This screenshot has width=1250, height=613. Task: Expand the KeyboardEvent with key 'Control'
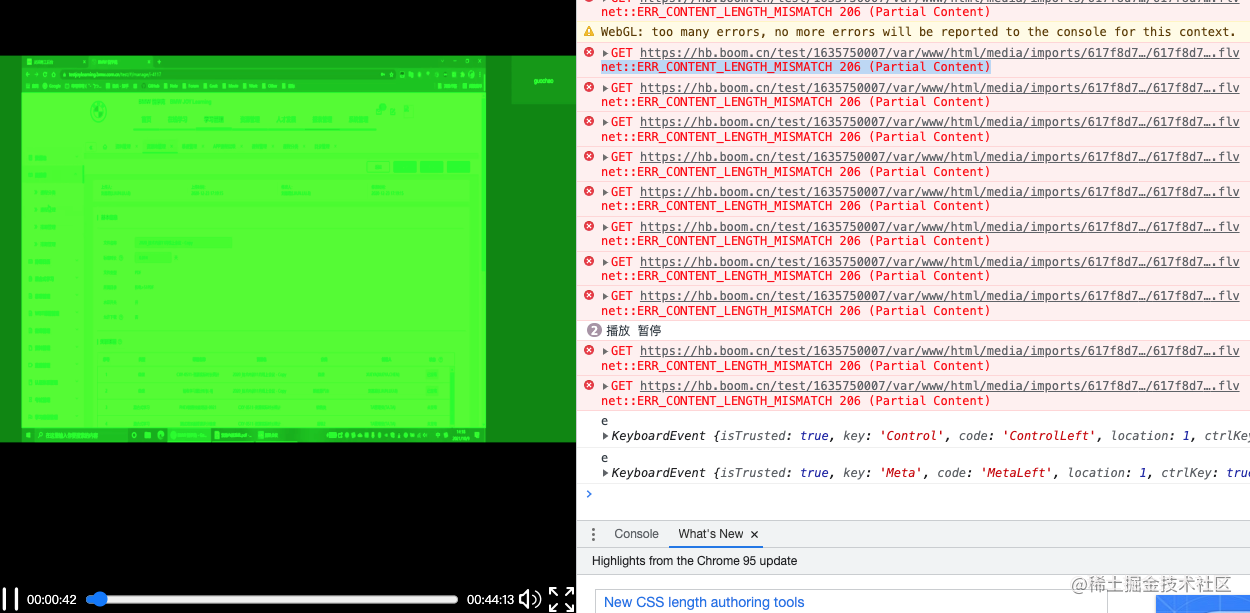[605, 436]
